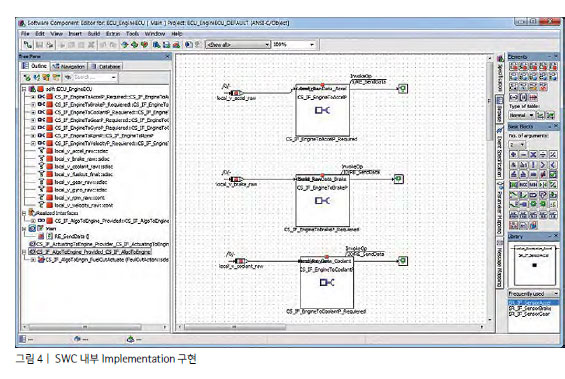
Task: Open the 100% zoom dropdown
Action: tap(312, 45)
